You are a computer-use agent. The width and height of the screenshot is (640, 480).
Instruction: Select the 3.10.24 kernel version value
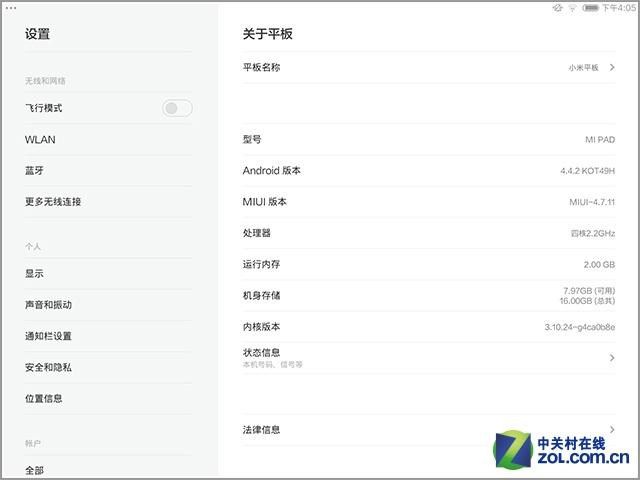click(580, 327)
